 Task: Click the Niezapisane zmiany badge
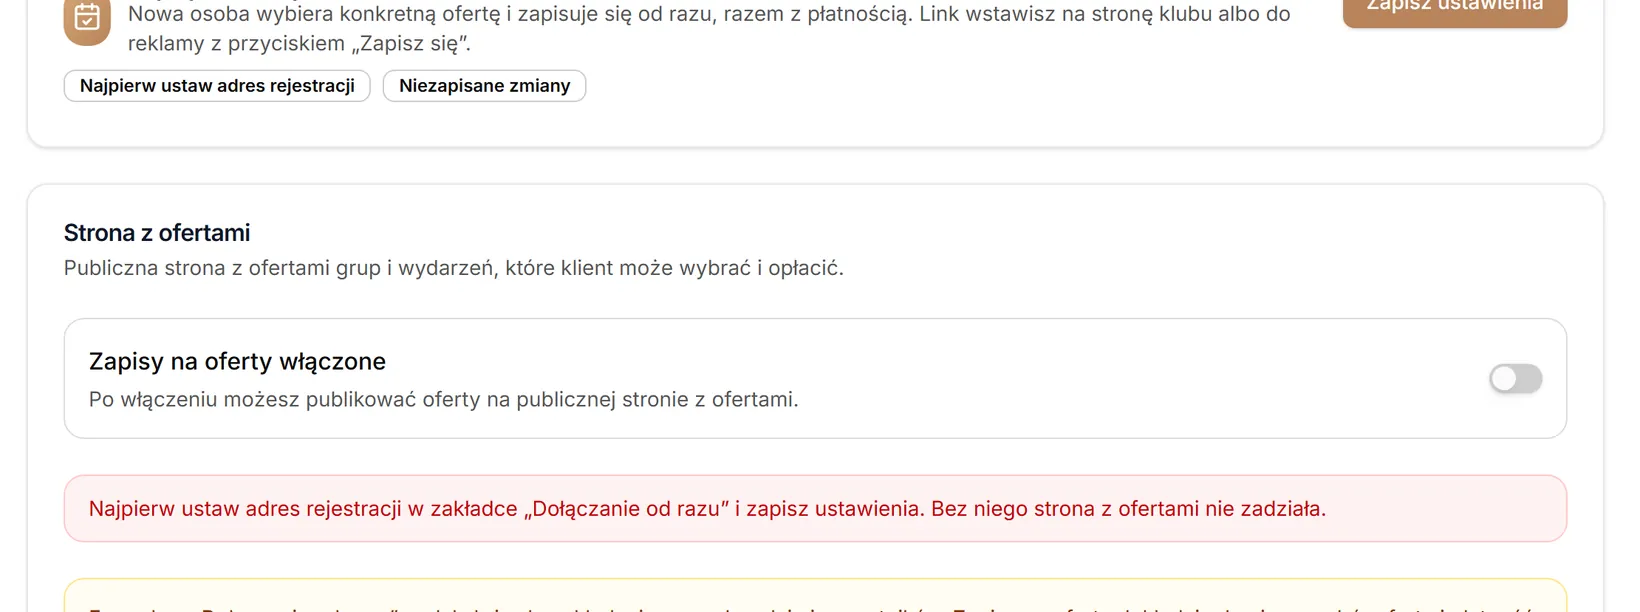[484, 86]
